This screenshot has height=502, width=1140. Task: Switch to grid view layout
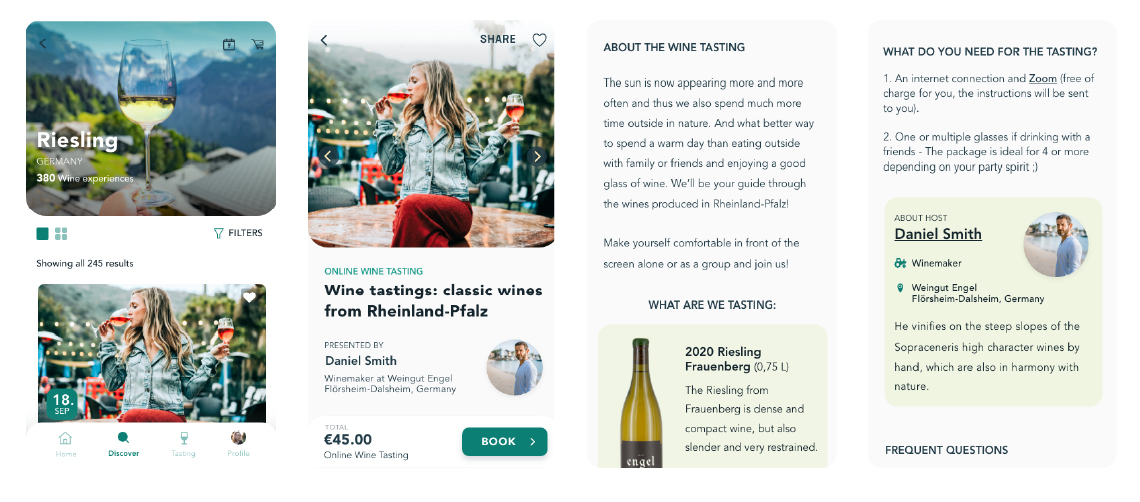tap(61, 233)
